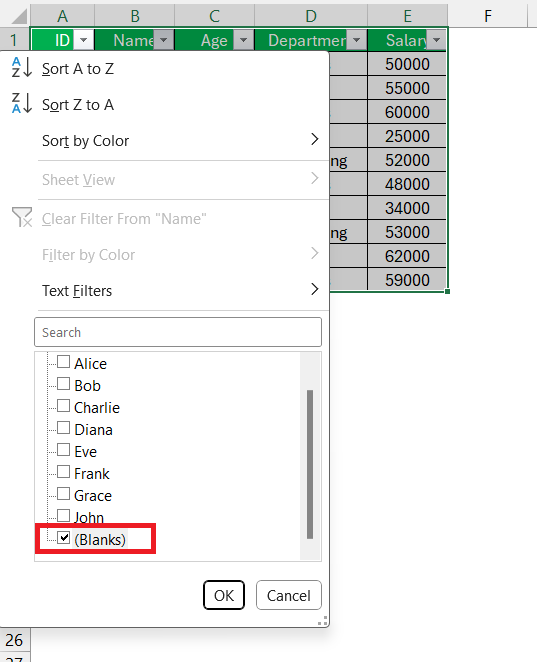Image resolution: width=537 pixels, height=662 pixels.
Task: Choose Sort Z to A
Action: [x=164, y=104]
